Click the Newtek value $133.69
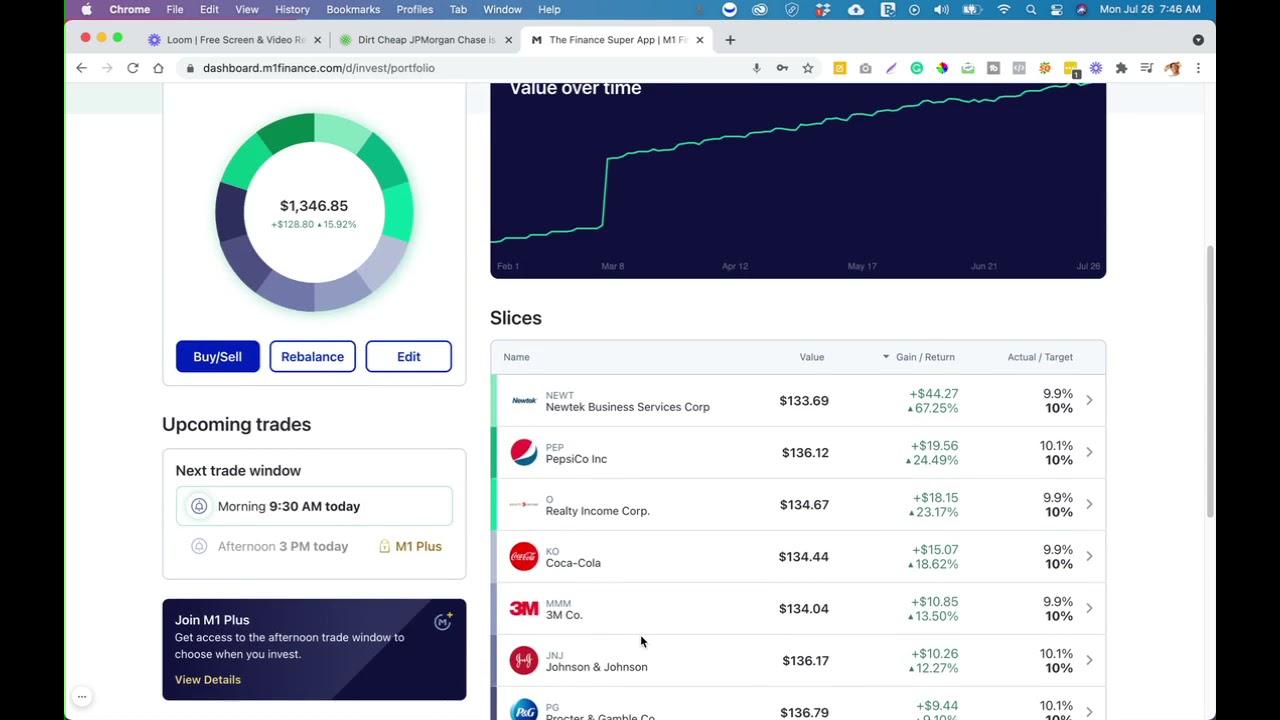Viewport: 1280px width, 720px height. tap(804, 401)
